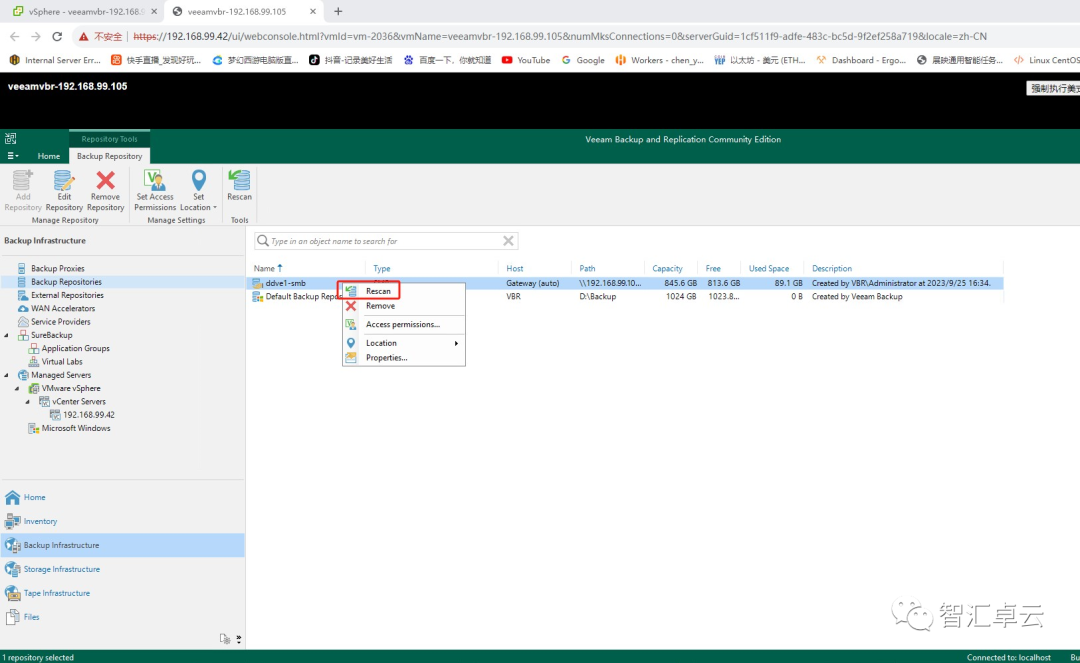Click the Repository Tools contextual tab
Screen dimensions: 1080x663
[x=109, y=139]
